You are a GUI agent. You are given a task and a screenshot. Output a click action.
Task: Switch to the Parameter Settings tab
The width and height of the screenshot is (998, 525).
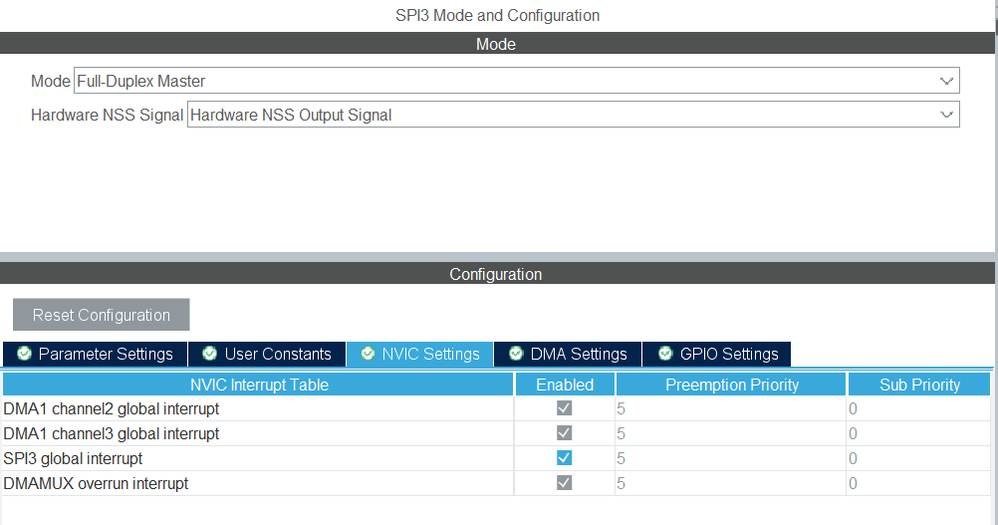(95, 354)
